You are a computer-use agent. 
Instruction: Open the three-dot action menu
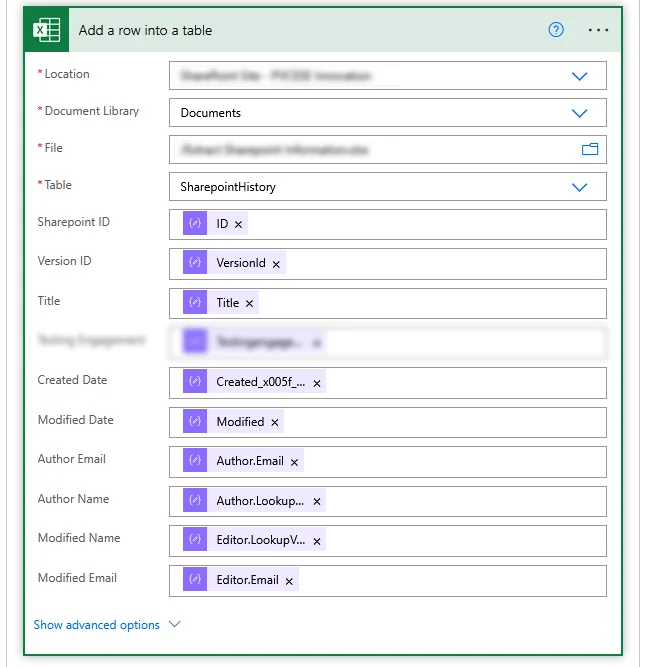tap(598, 30)
